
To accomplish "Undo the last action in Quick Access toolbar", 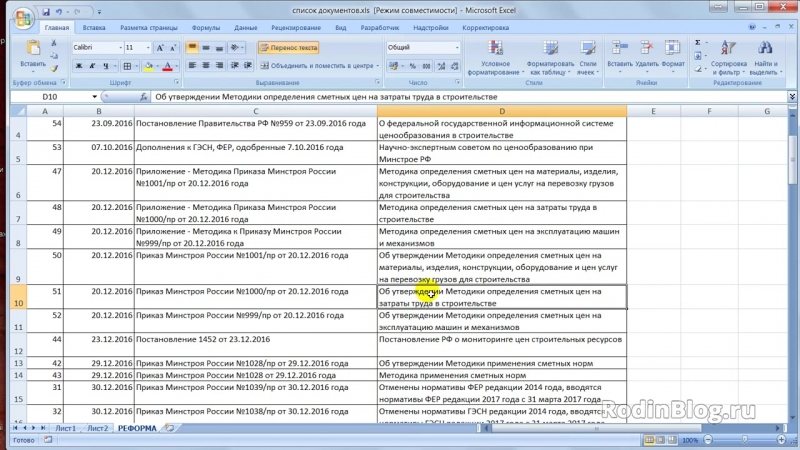I will (x=59, y=11).
